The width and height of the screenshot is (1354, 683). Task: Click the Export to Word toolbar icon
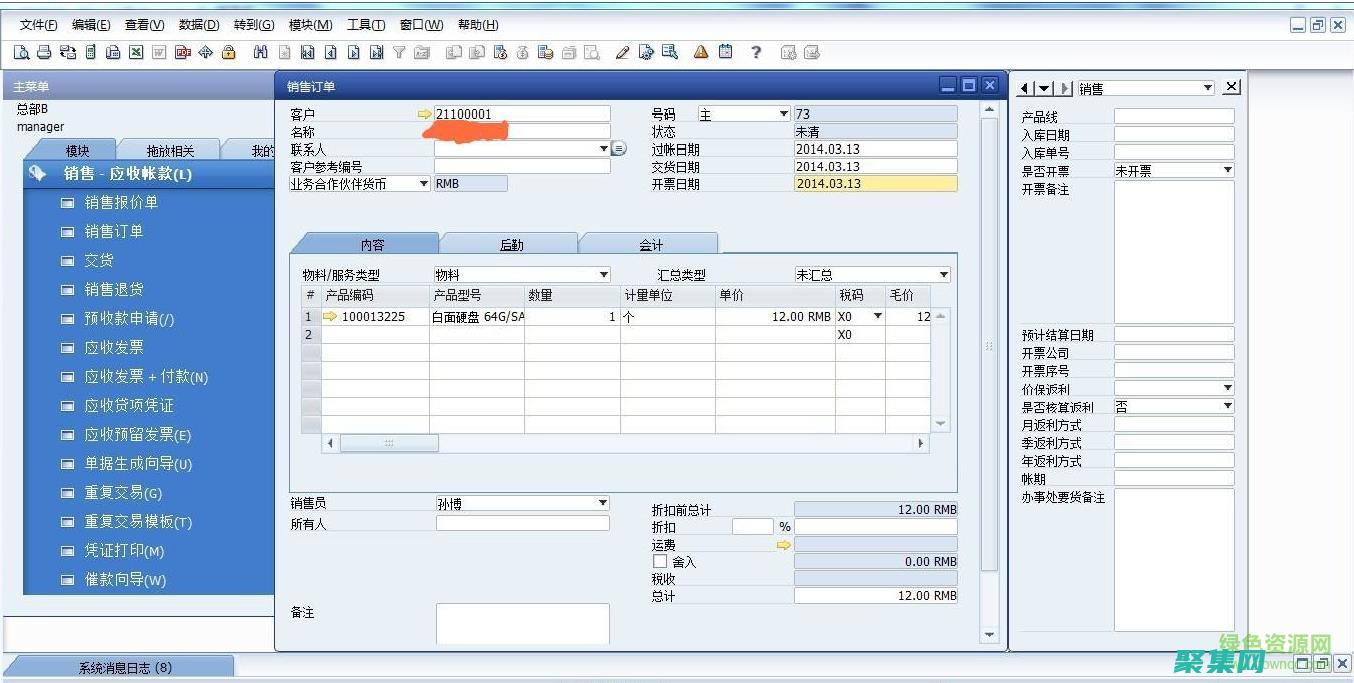tap(158, 52)
